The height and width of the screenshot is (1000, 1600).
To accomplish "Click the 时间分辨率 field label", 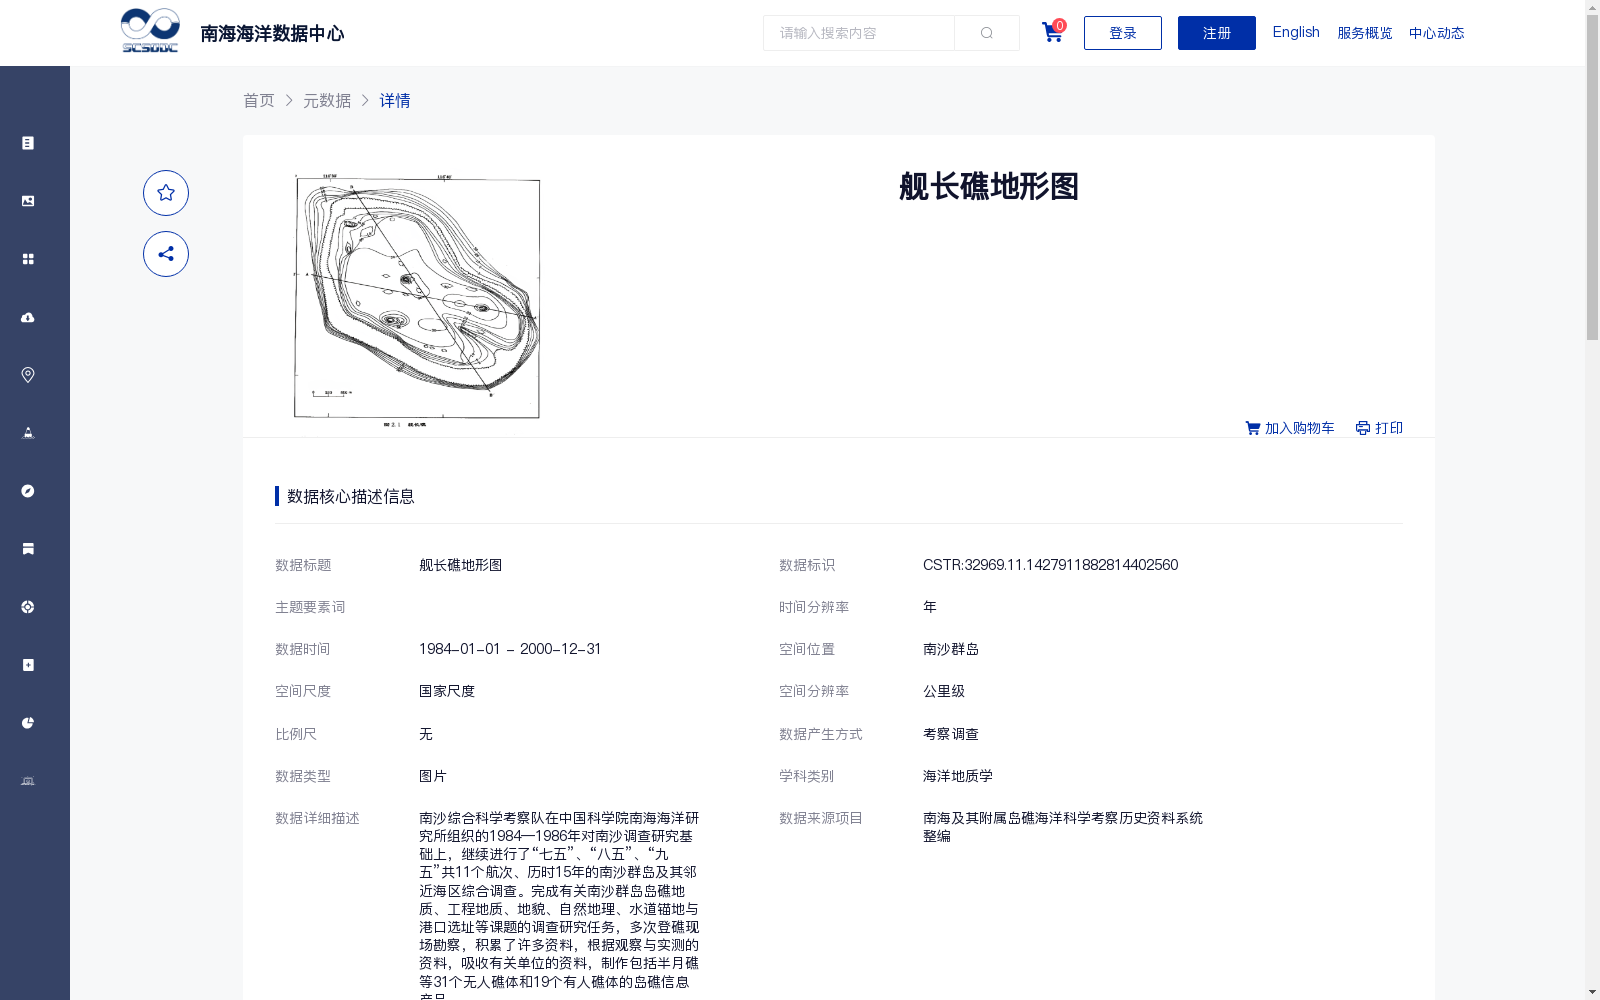I will point(814,607).
